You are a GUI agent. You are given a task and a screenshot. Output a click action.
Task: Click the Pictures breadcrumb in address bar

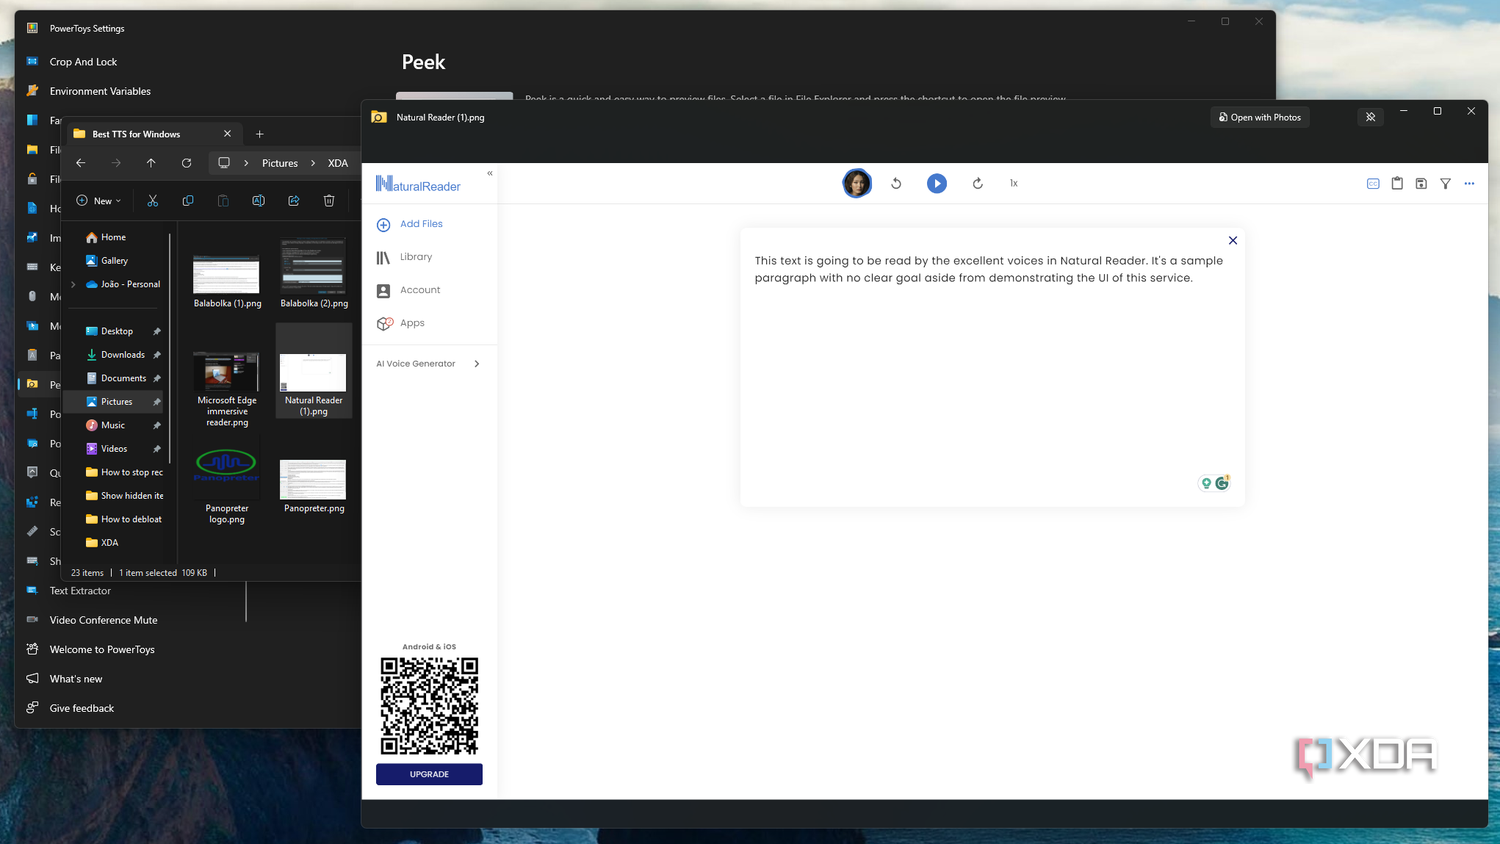(x=280, y=163)
